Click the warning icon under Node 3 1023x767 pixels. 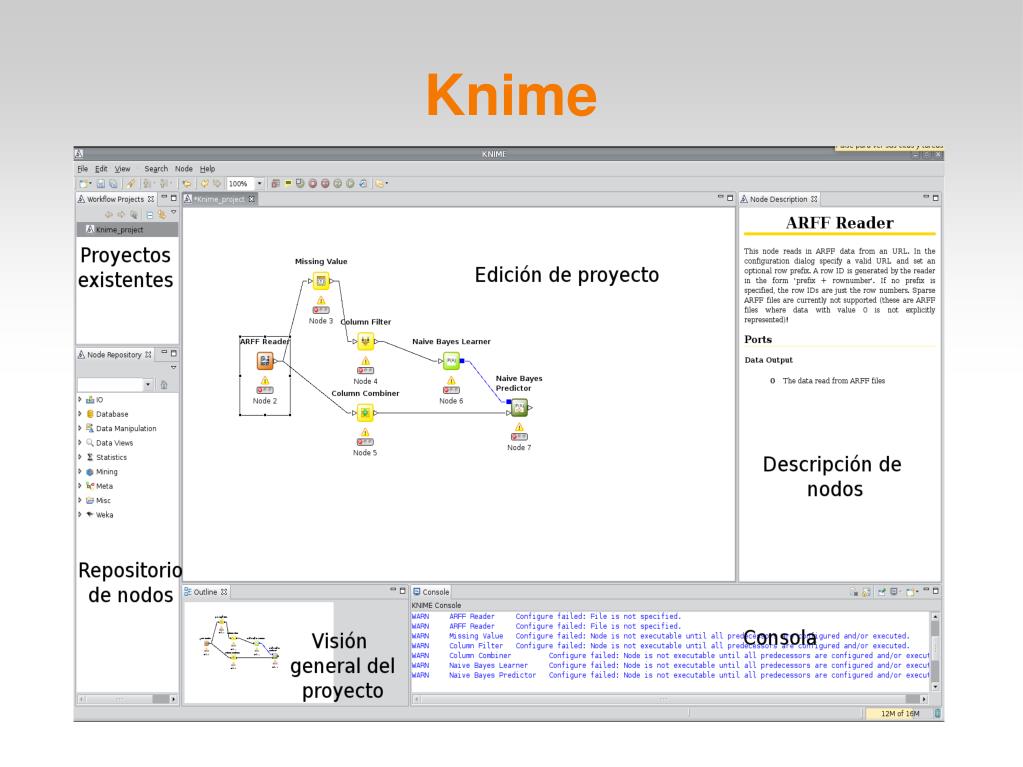(x=321, y=301)
